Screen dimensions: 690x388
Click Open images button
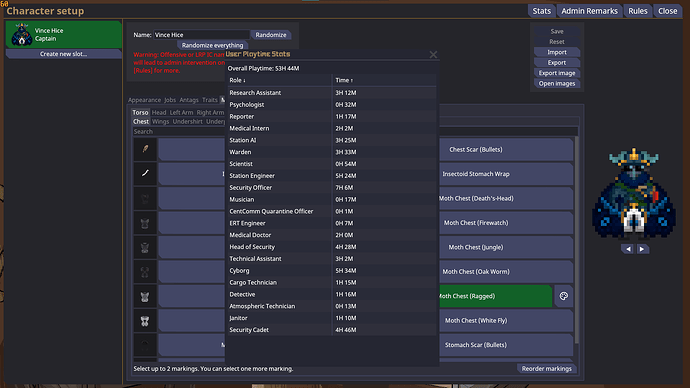pyautogui.click(x=557, y=84)
